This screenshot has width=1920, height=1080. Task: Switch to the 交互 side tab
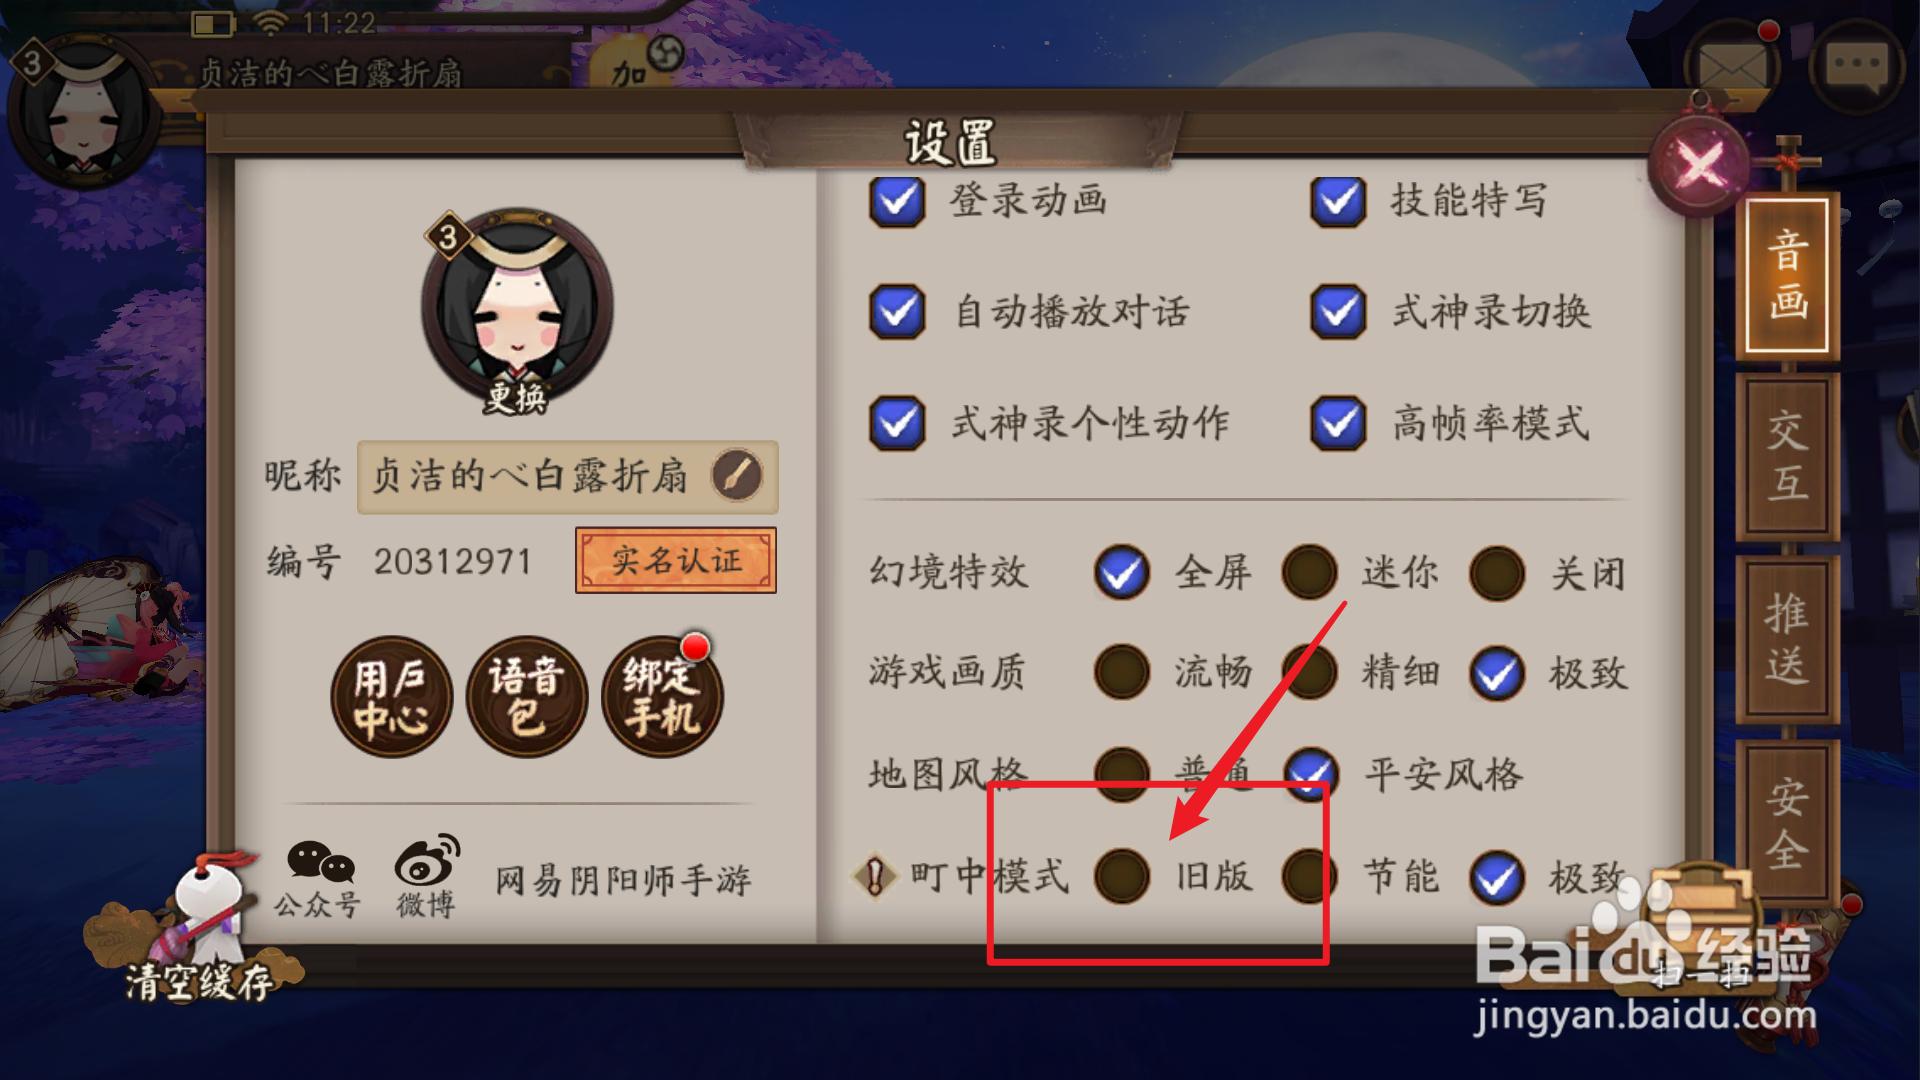[1788, 458]
